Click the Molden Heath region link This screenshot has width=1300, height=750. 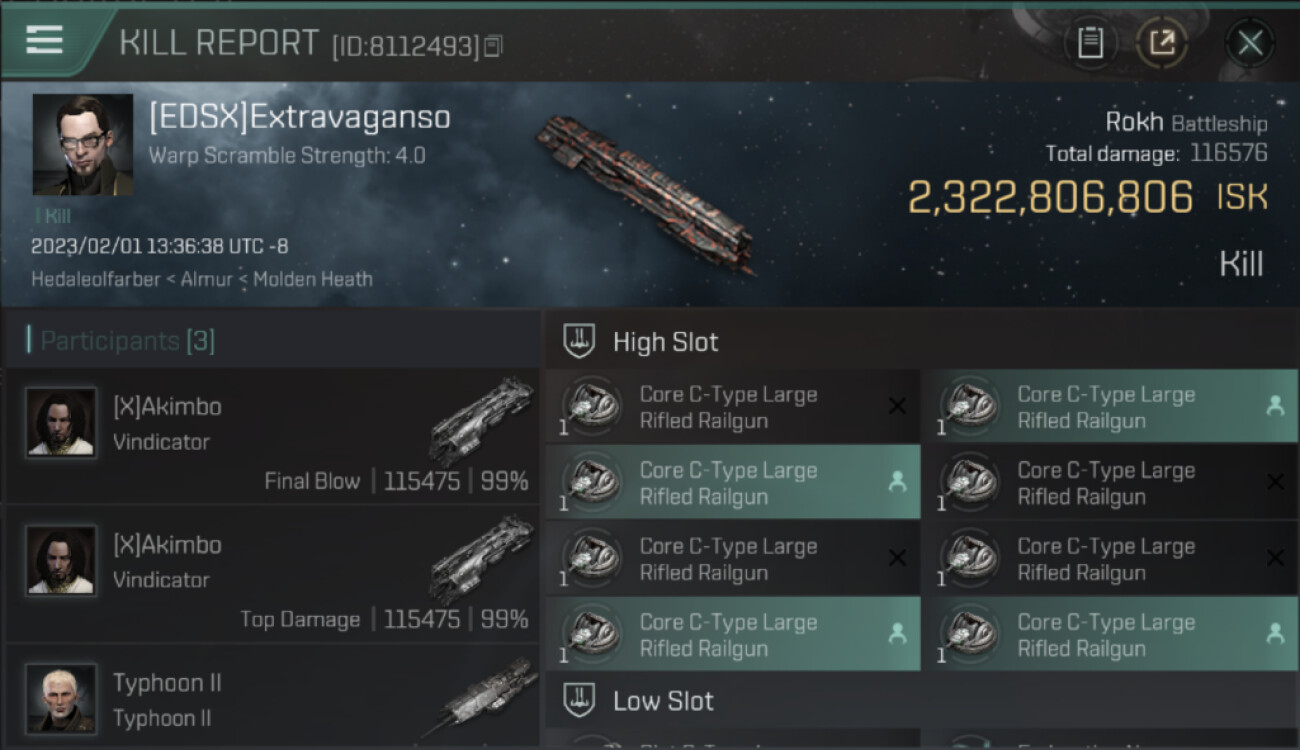click(313, 279)
